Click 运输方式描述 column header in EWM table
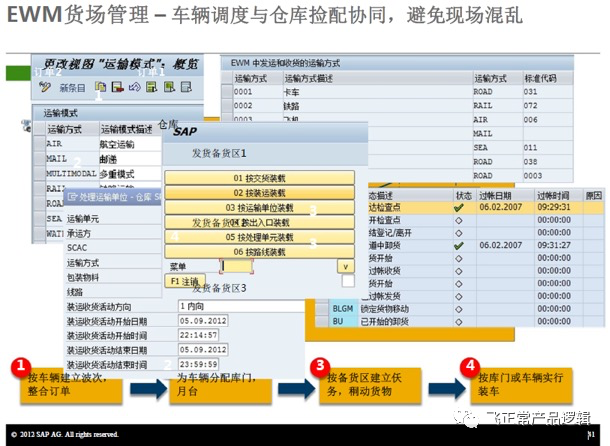Screen dimensions: 610x446 click(309, 78)
